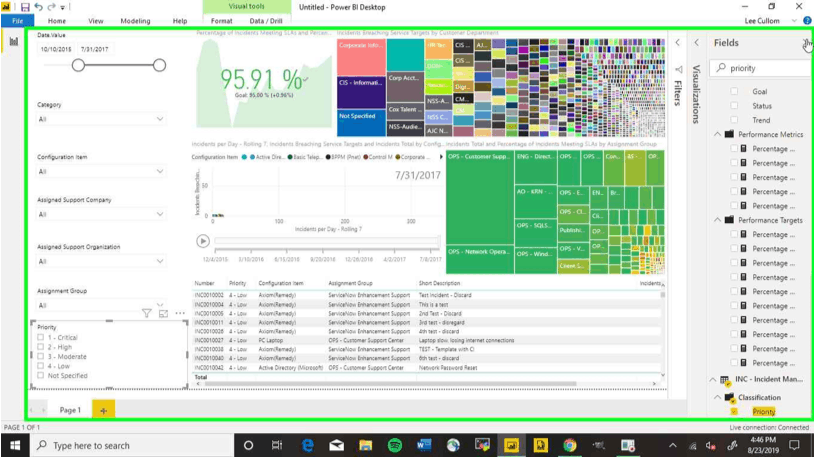815x458 pixels.
Task: Tick the Trend field checkbox
Action: 734,120
